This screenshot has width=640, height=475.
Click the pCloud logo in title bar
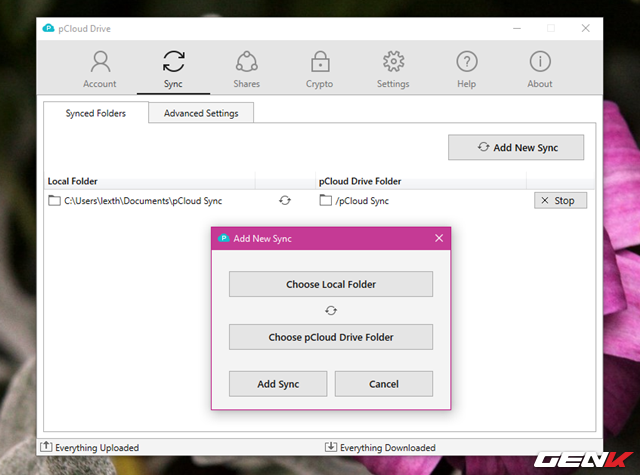(48, 28)
